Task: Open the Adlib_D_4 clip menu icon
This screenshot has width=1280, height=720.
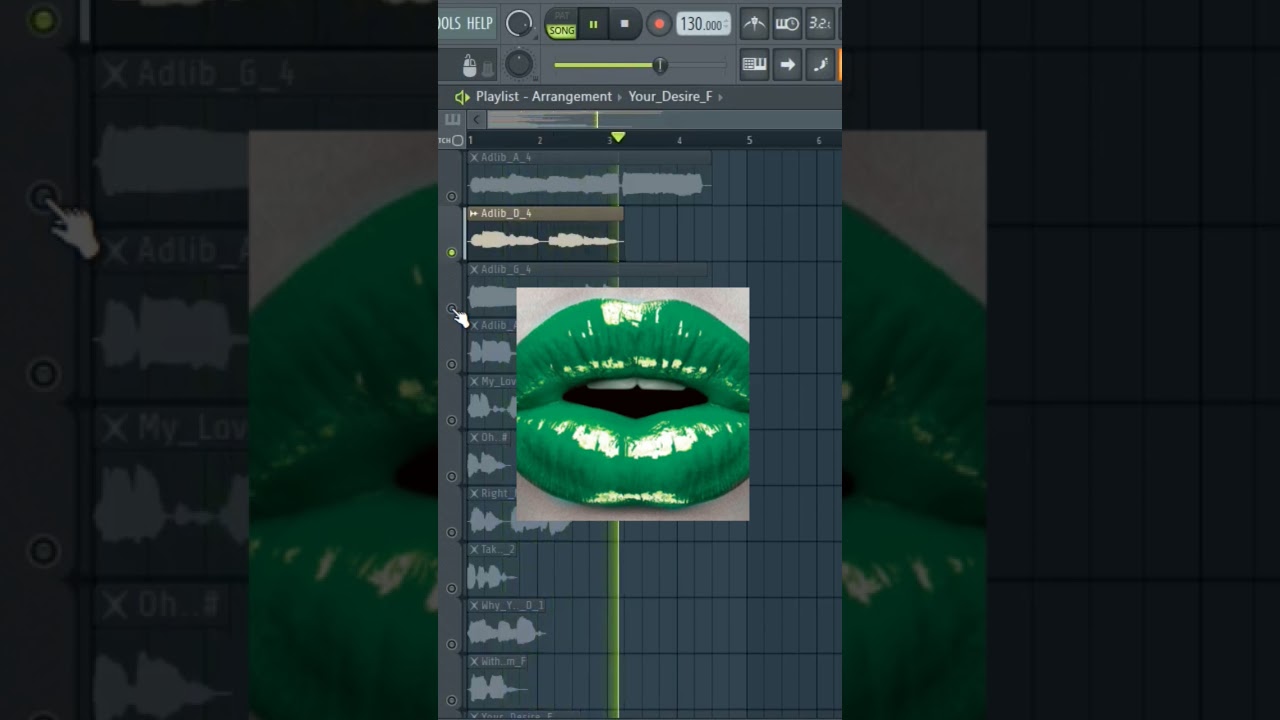Action: 474,213
